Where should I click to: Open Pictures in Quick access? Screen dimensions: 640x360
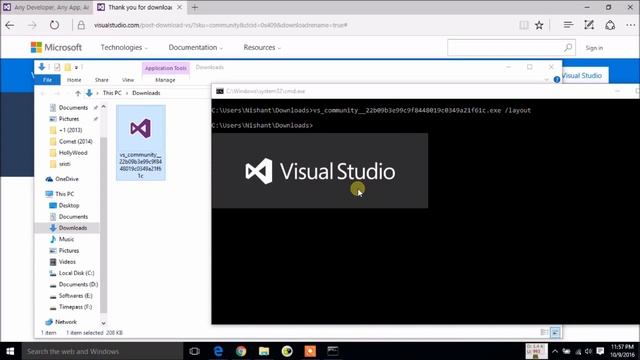point(69,119)
